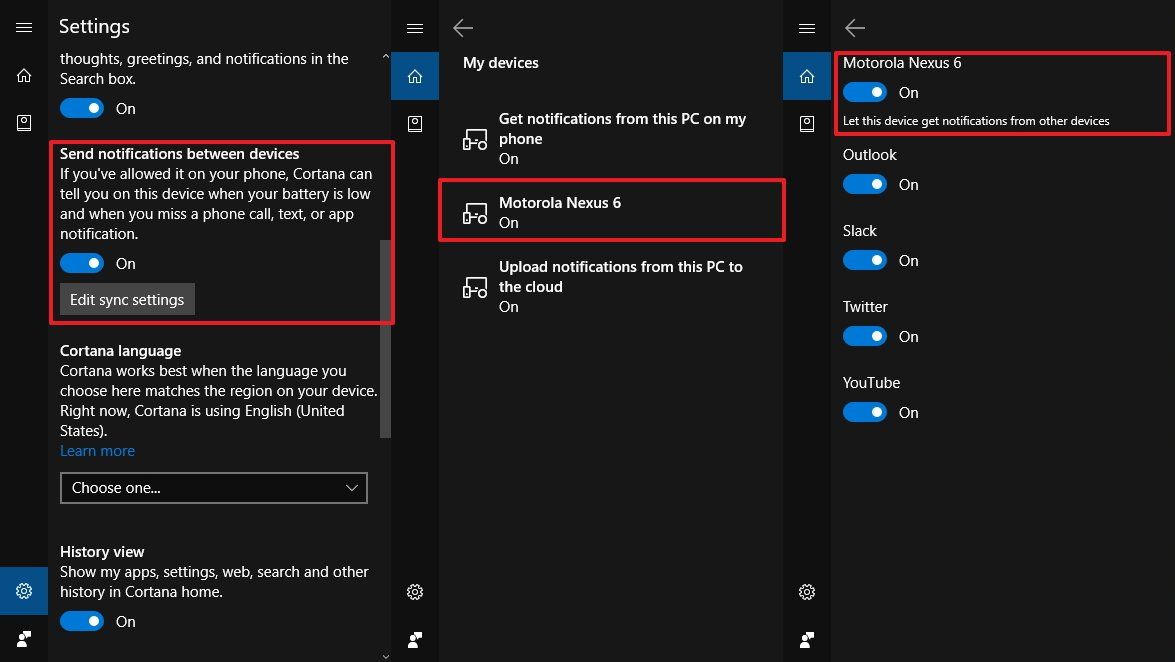Click scroll up arrow in Settings panel
The height and width of the screenshot is (662, 1175).
point(386,56)
